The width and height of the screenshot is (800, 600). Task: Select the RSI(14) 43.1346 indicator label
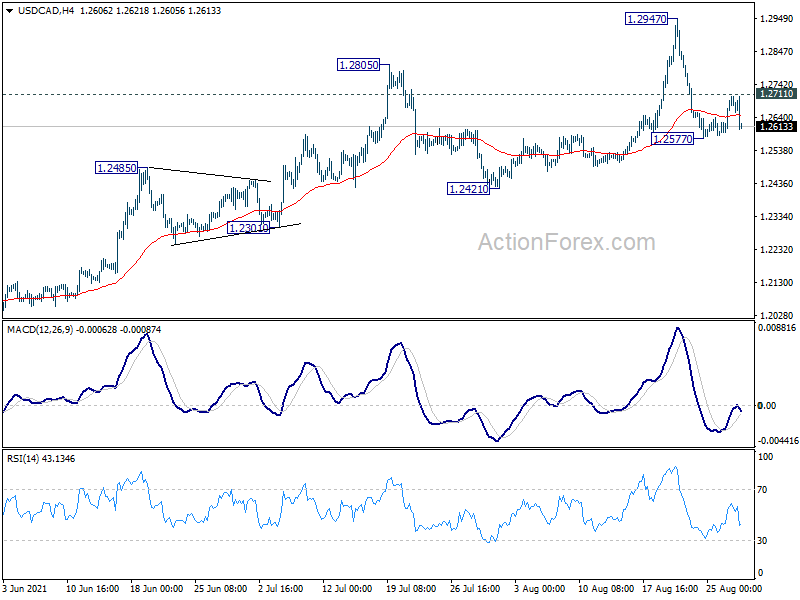click(x=41, y=459)
